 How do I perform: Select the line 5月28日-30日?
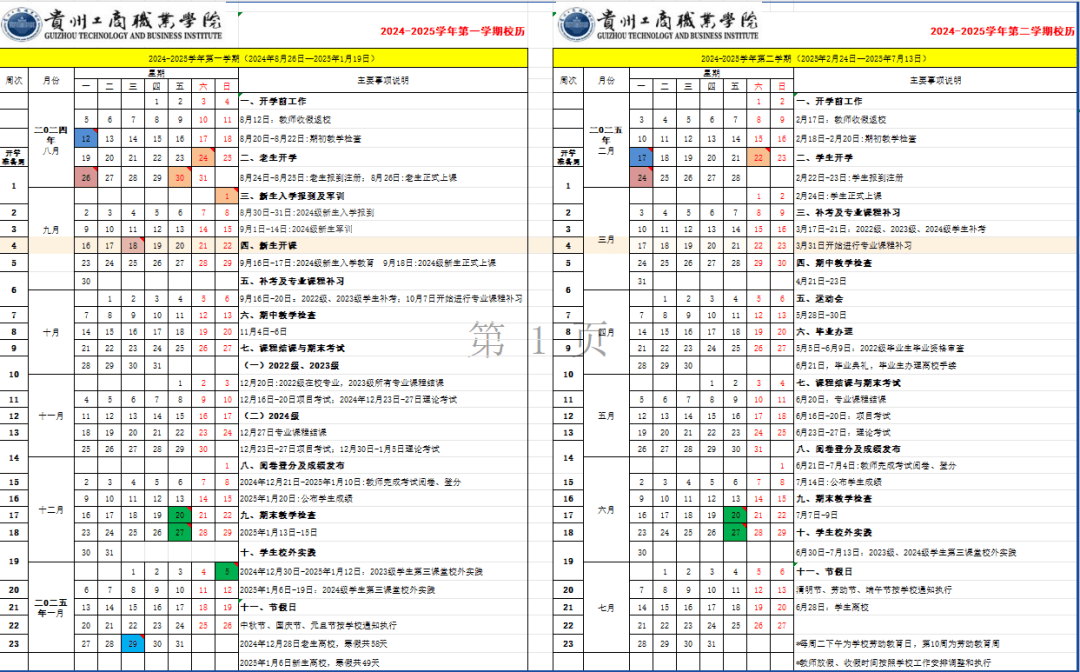(820, 315)
